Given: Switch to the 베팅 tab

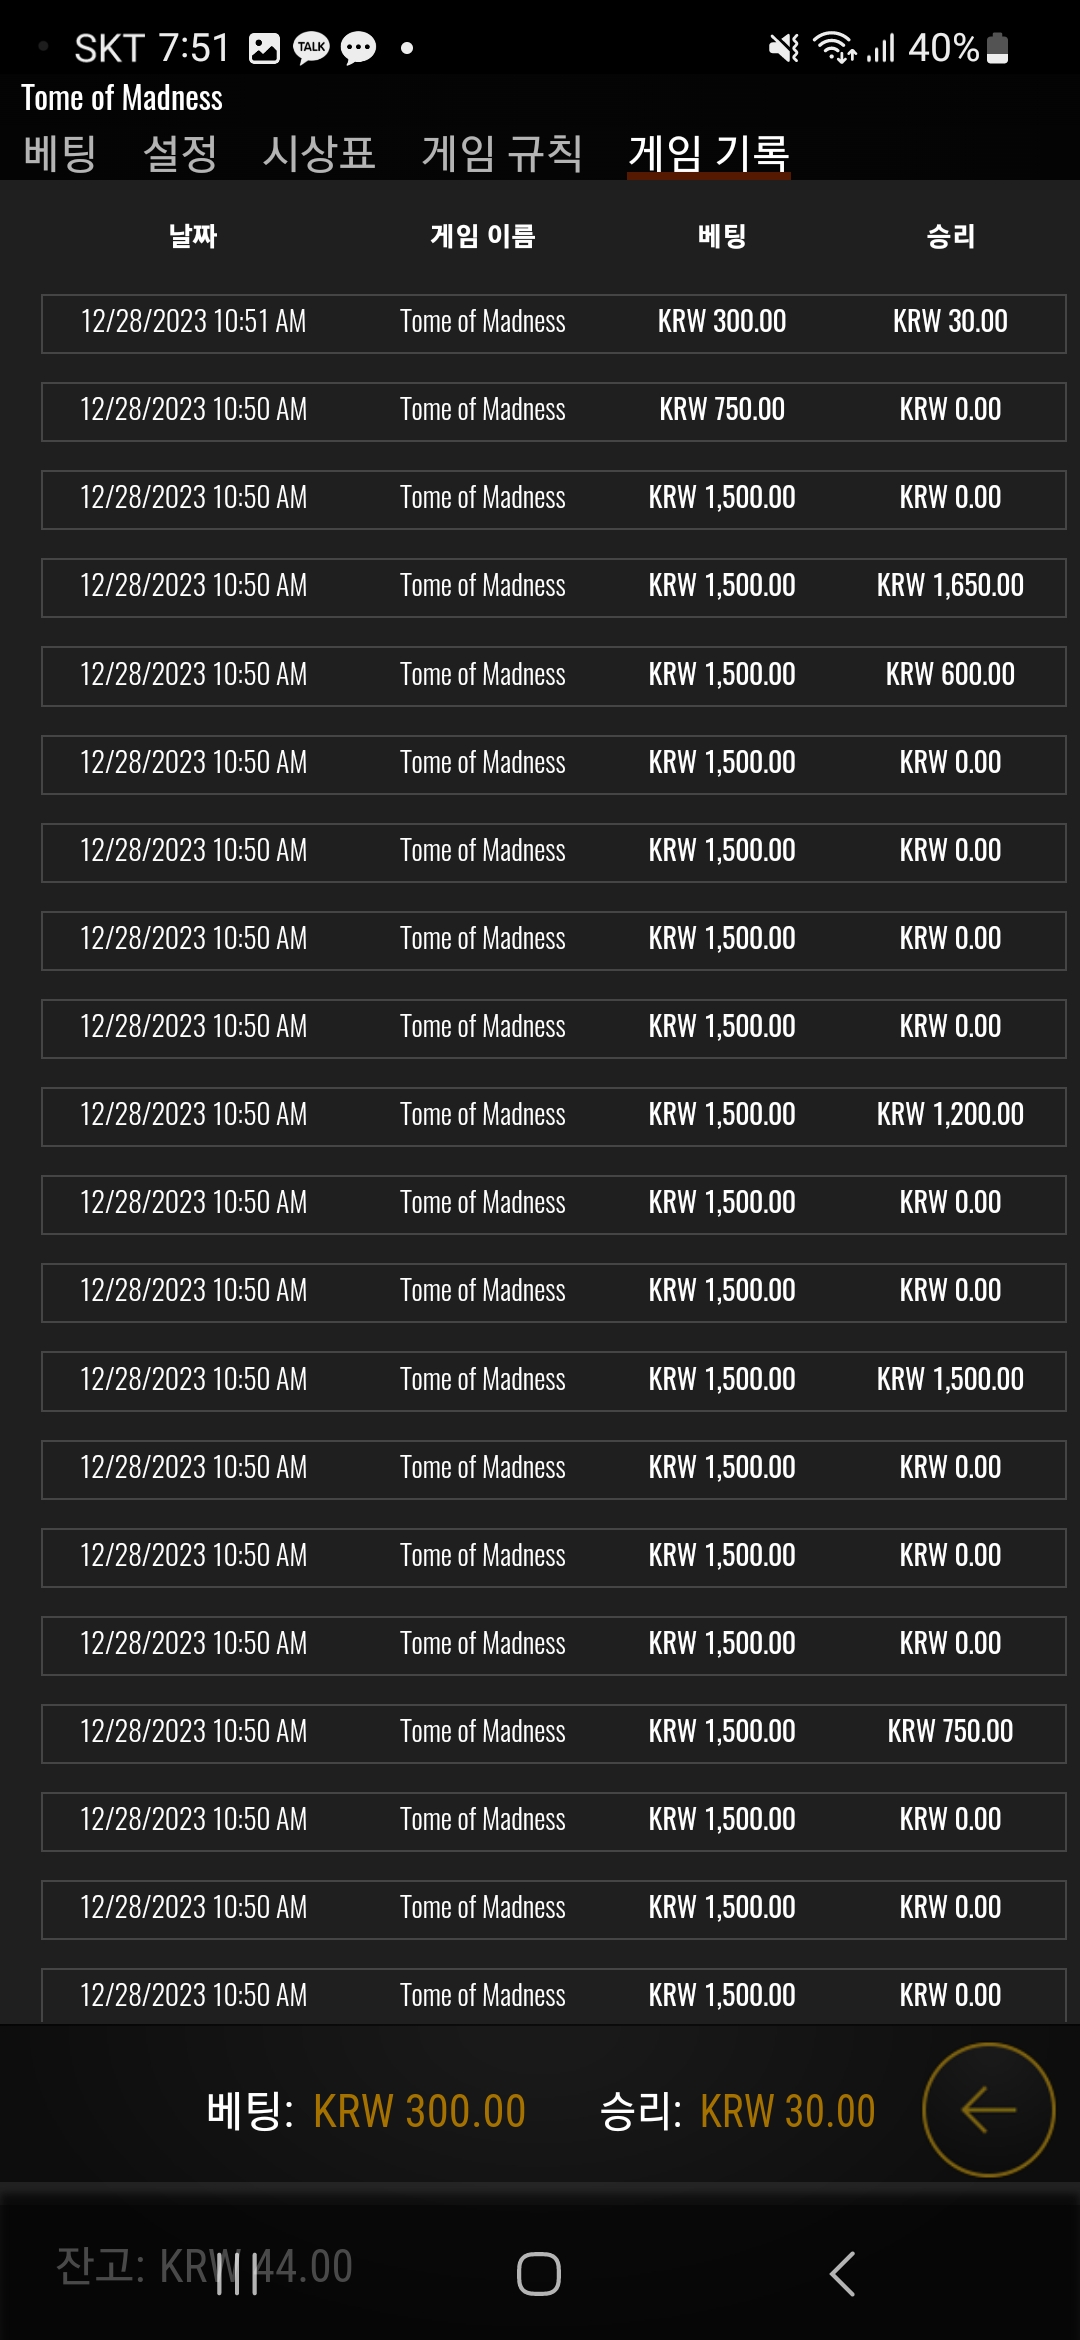Looking at the screenshot, I should click(x=60, y=153).
